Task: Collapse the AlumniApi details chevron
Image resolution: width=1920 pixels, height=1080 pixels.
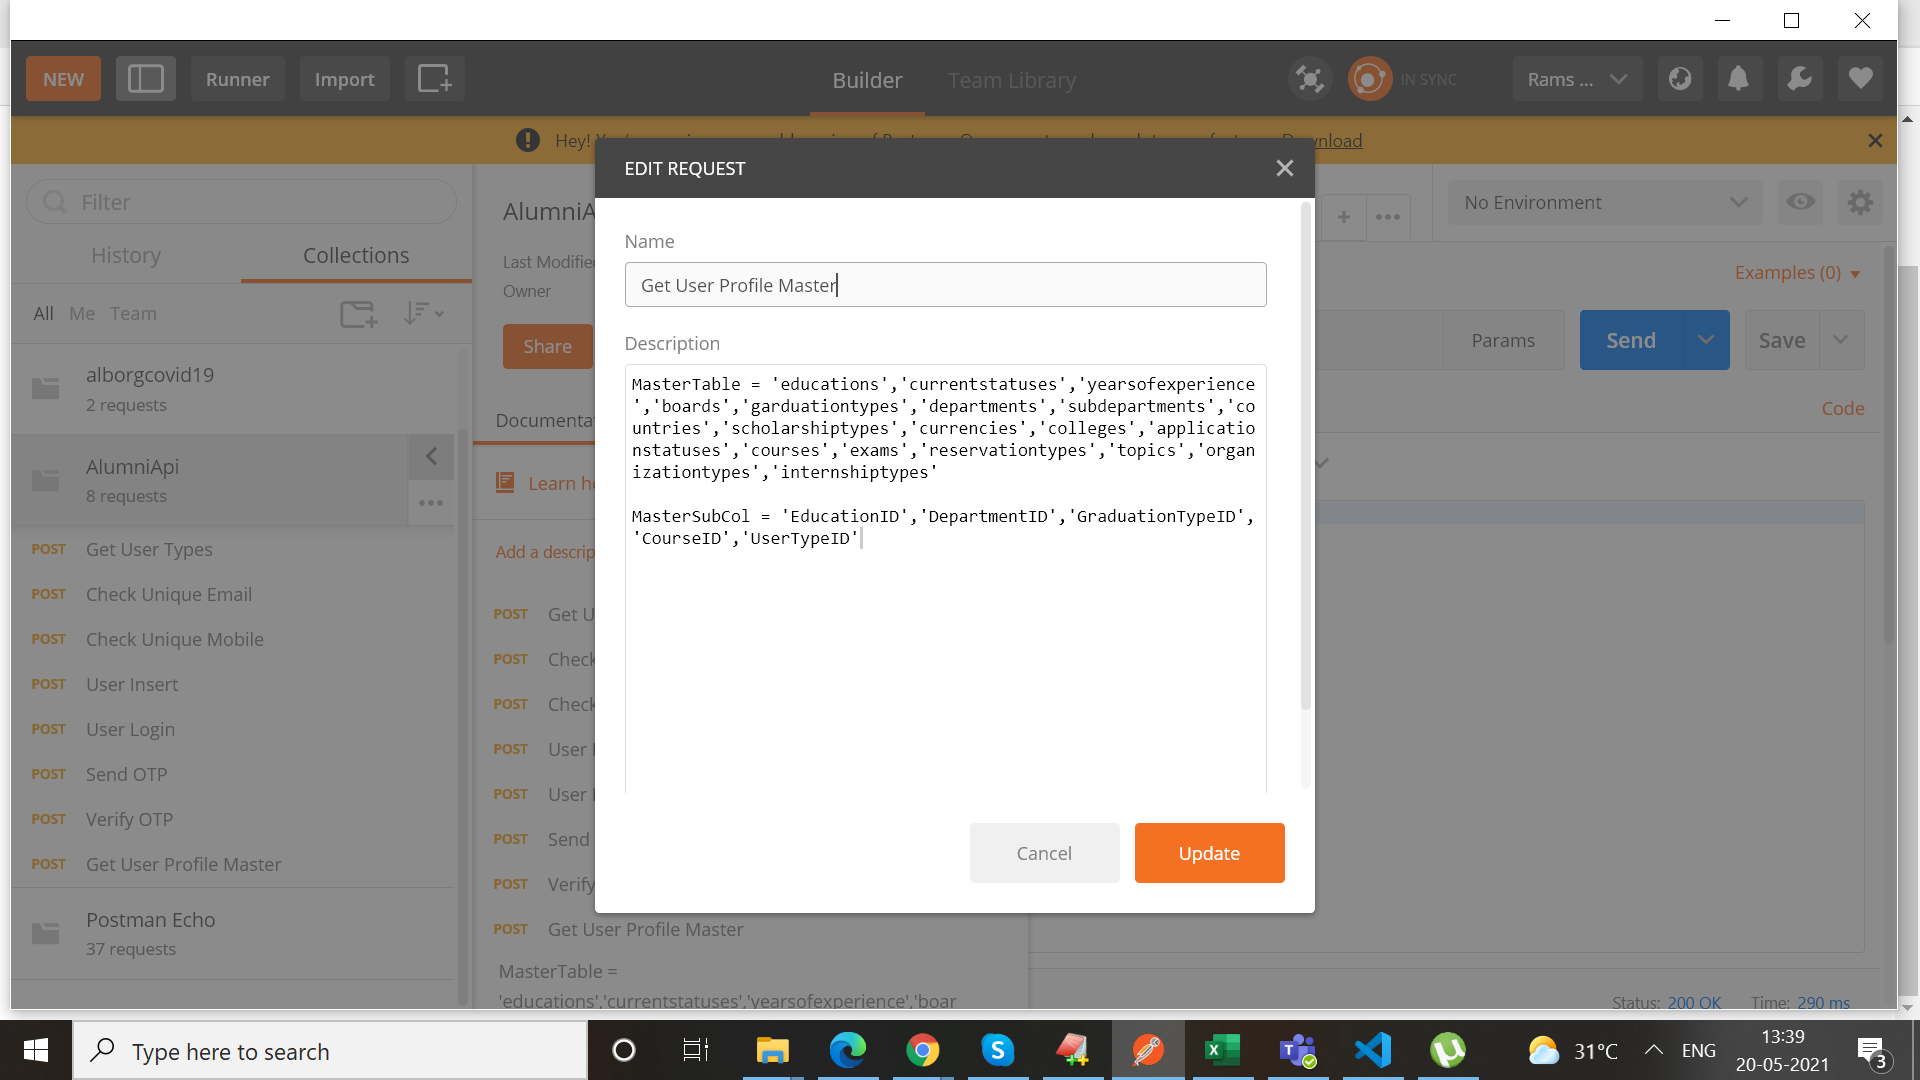Action: click(431, 457)
